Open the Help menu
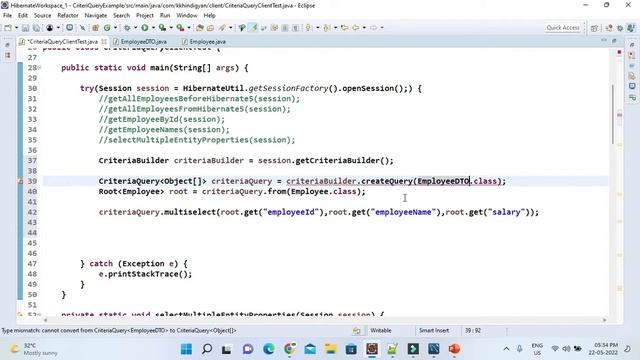The width and height of the screenshot is (640, 360). pos(209,16)
